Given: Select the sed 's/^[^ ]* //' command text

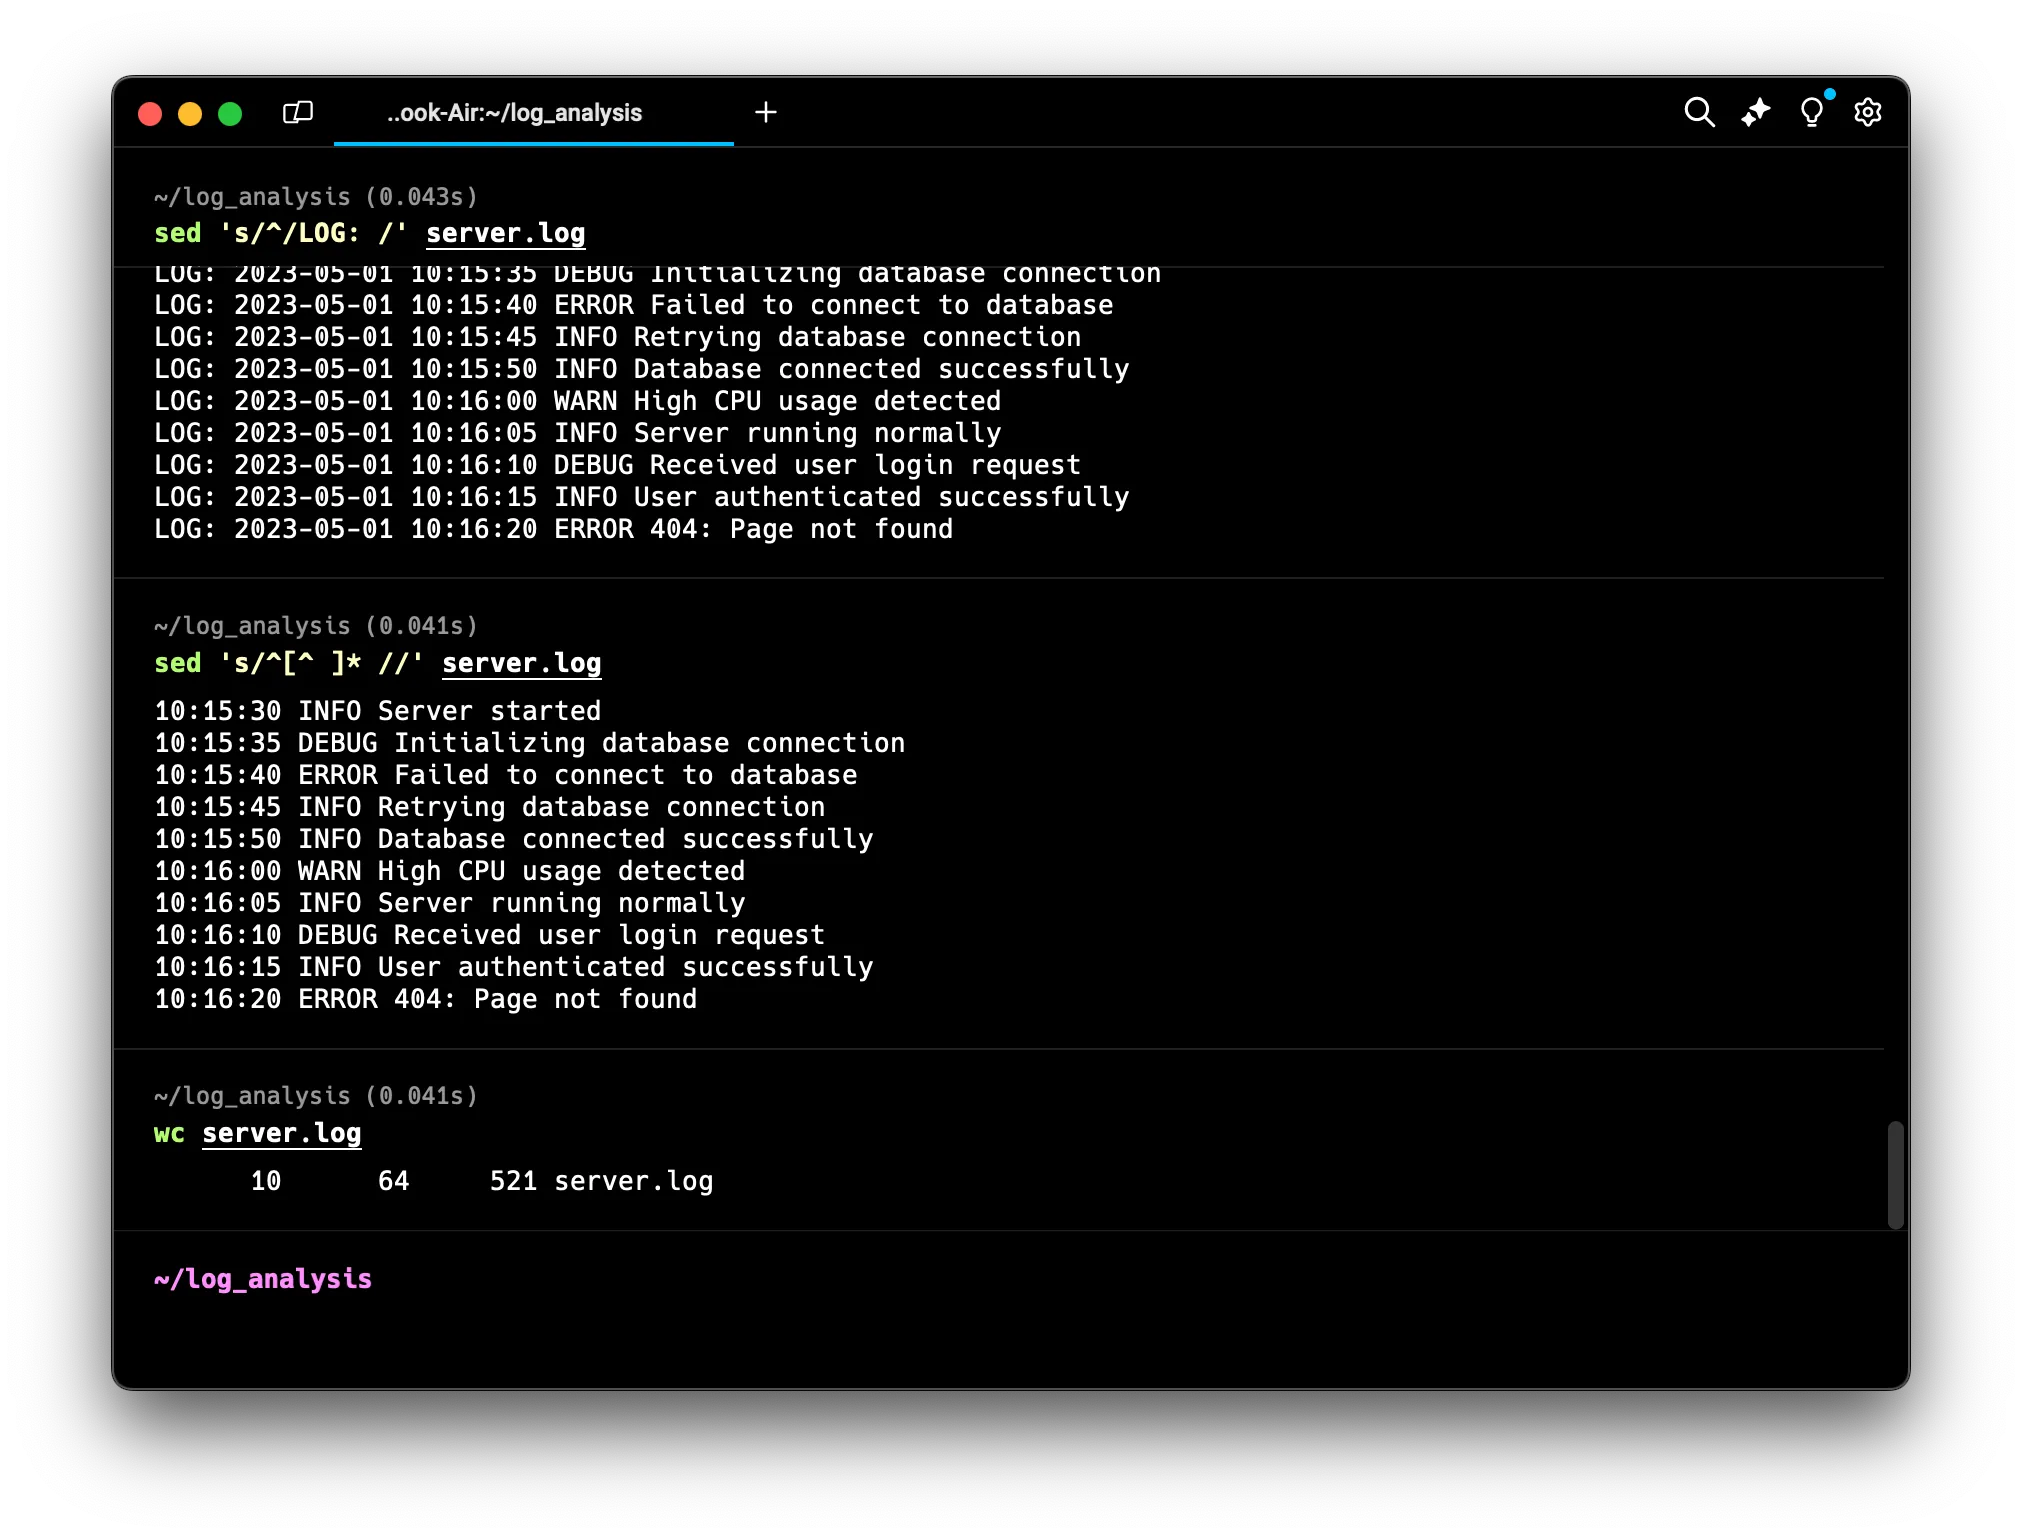Looking at the screenshot, I should (x=288, y=663).
